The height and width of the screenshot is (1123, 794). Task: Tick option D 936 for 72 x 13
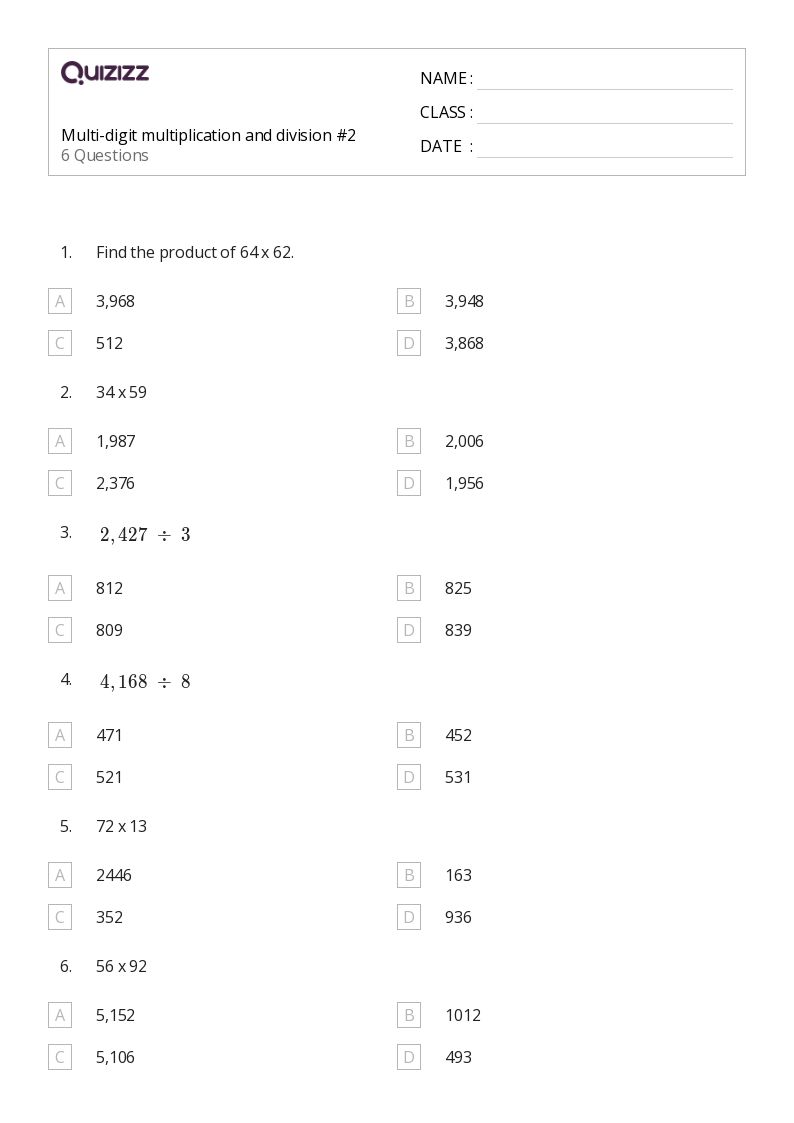click(409, 917)
